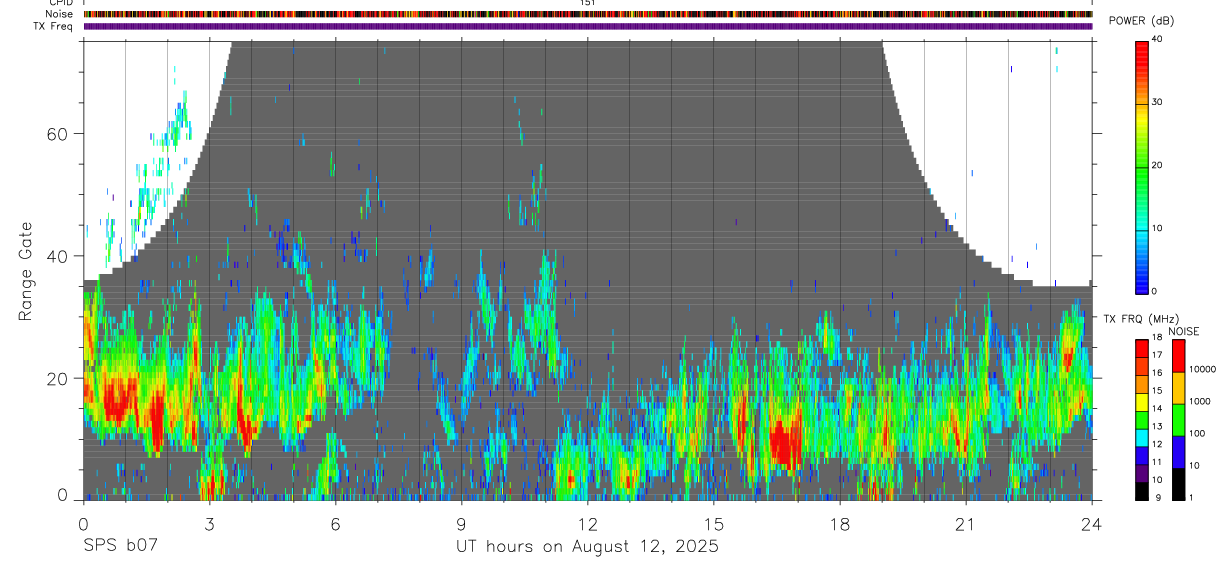Click the purple TX Freq strip at the top
The height and width of the screenshot is (567, 1228).
click(x=588, y=26)
